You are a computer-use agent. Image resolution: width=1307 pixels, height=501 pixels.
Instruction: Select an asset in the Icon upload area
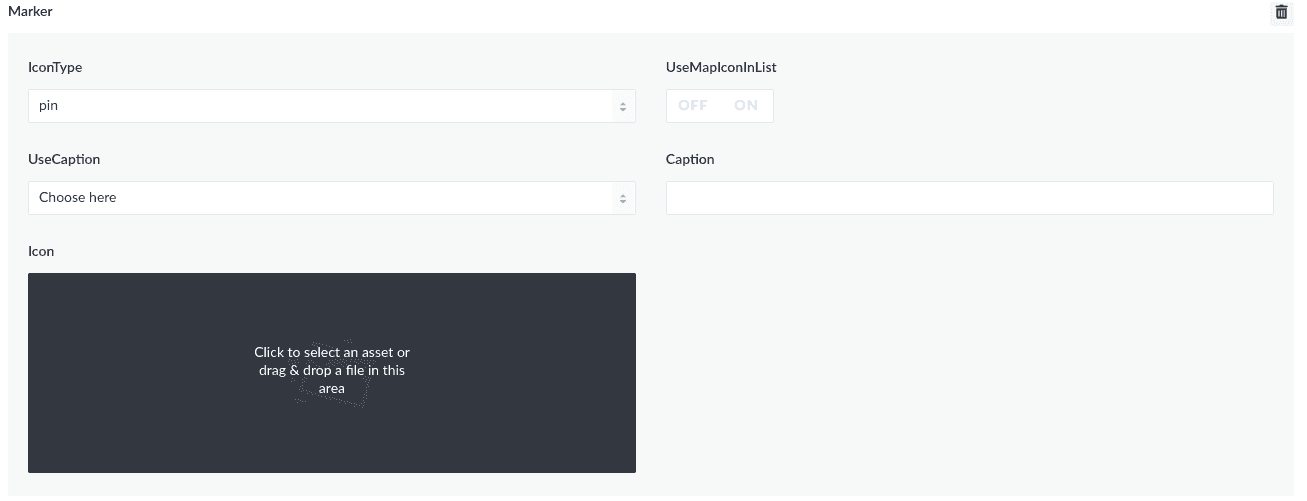click(x=332, y=373)
